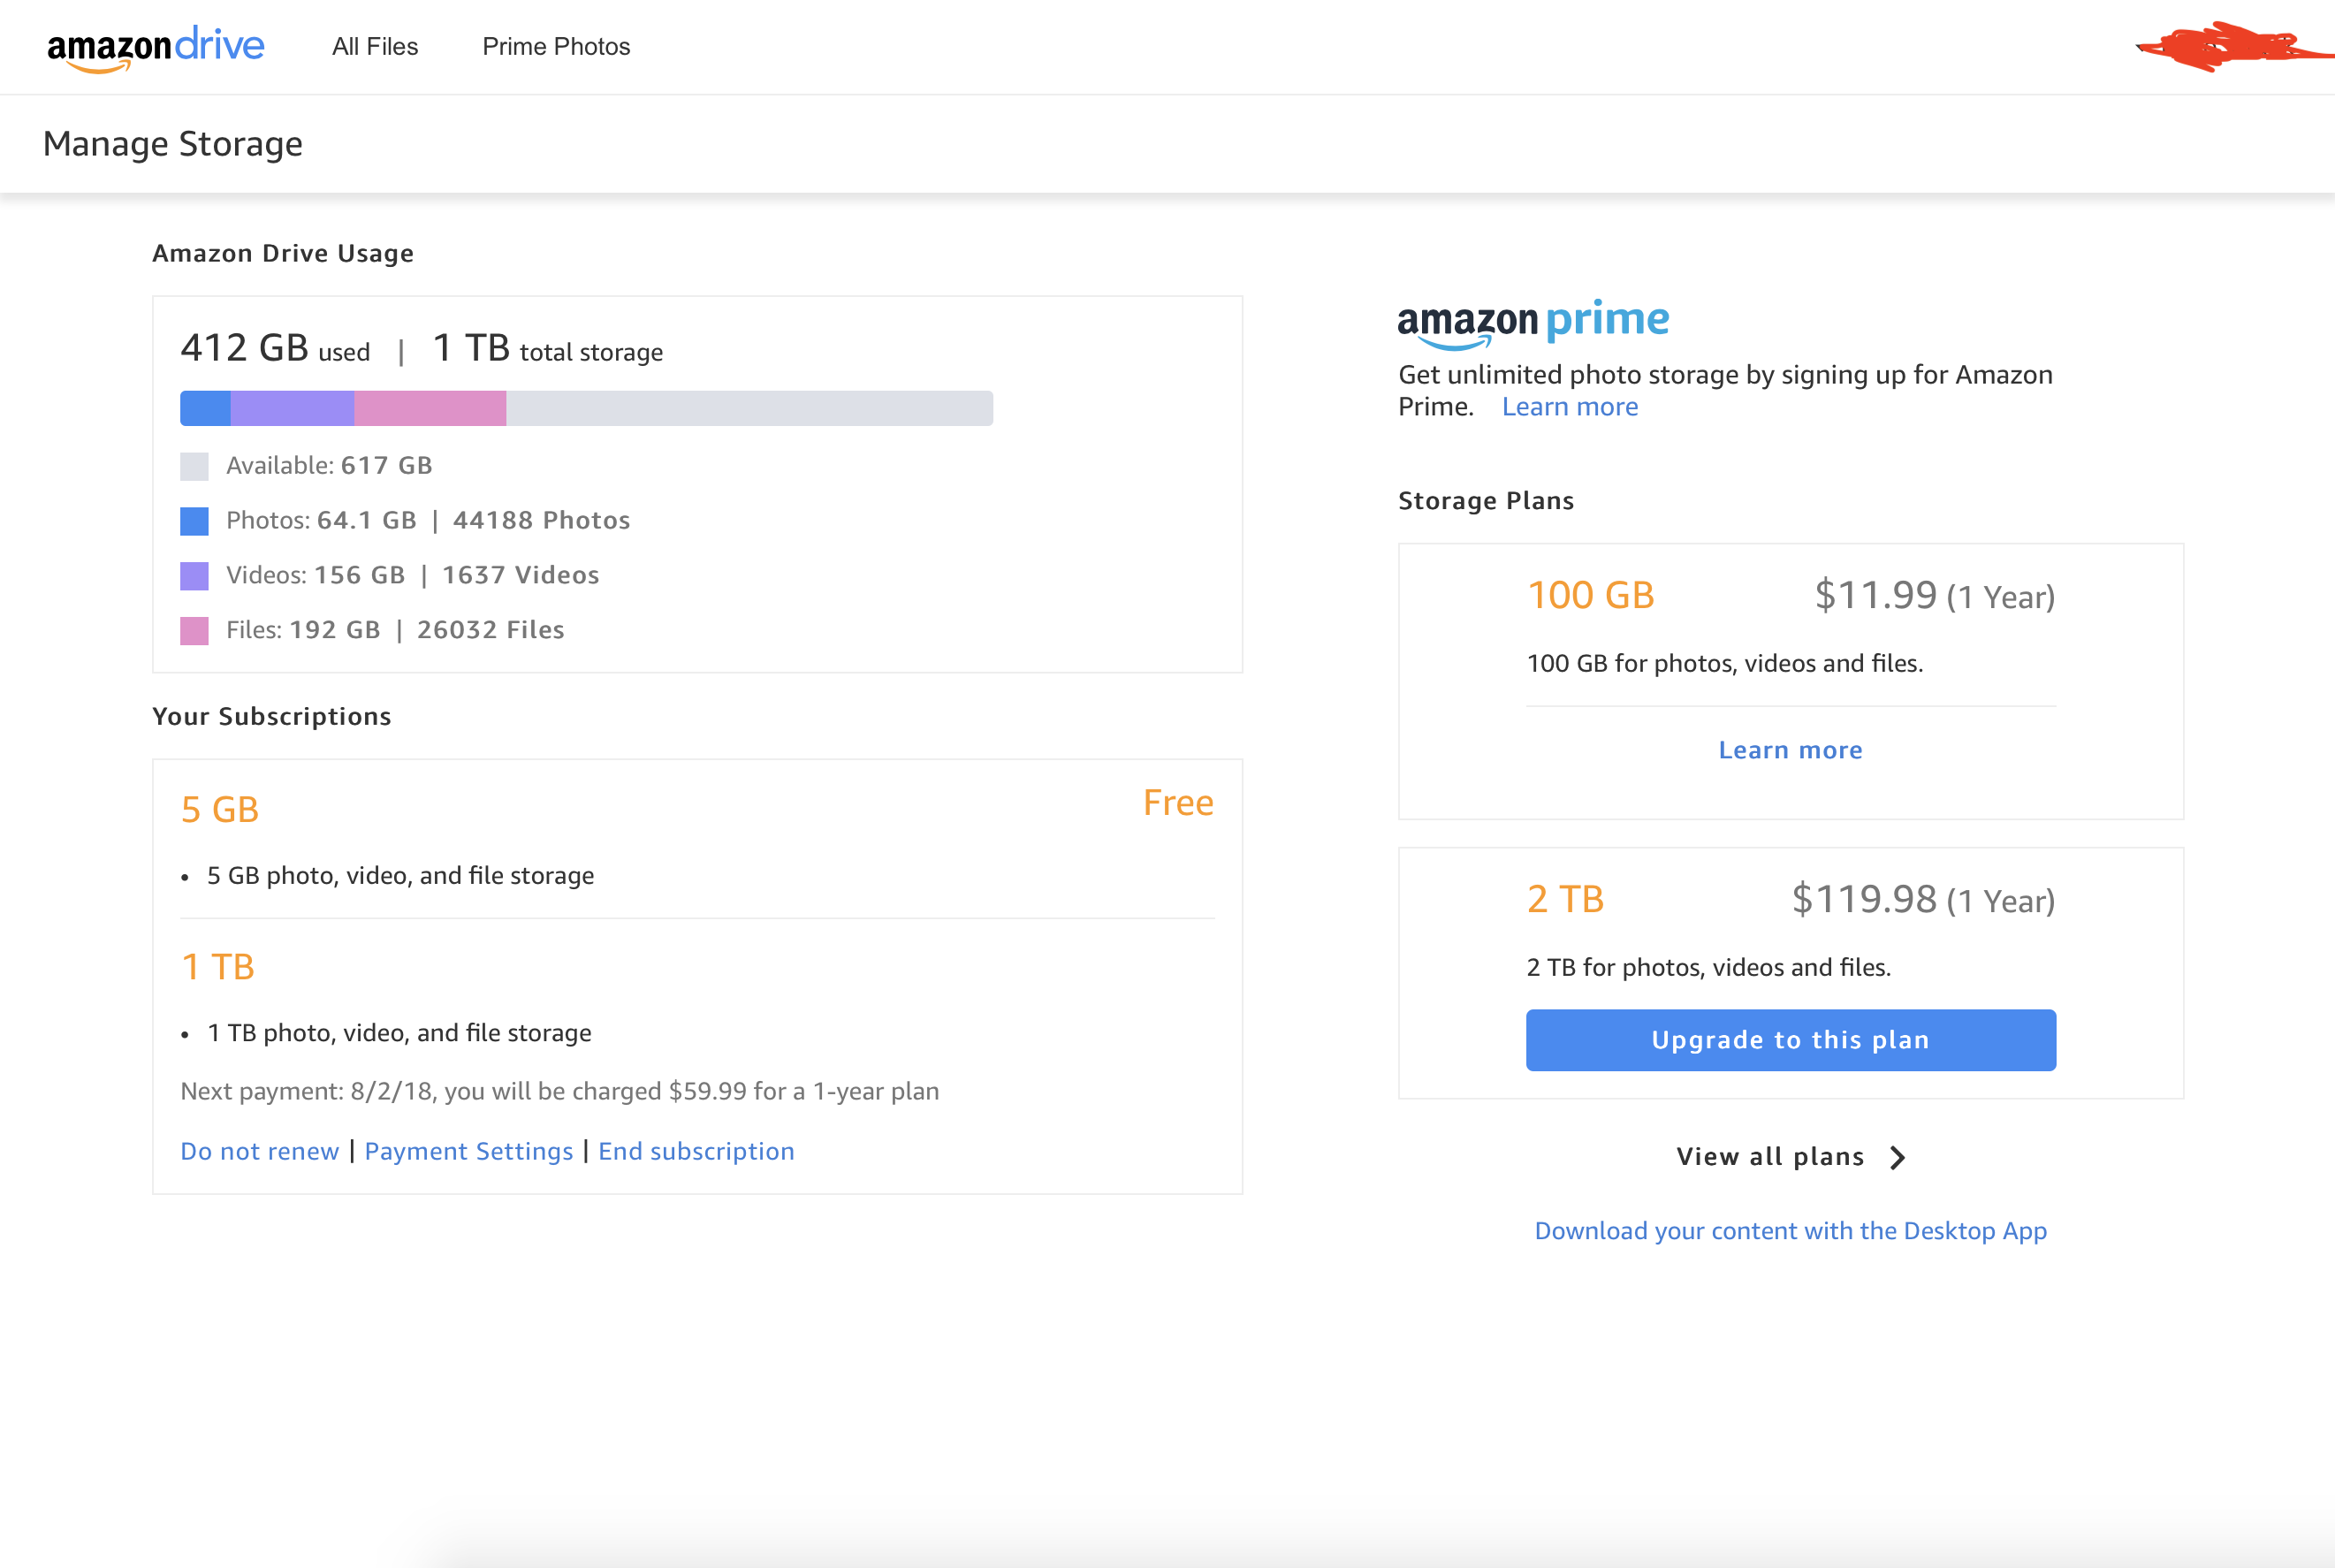The image size is (2335, 1568).
Task: Click End subscription link
Action: (x=696, y=1151)
